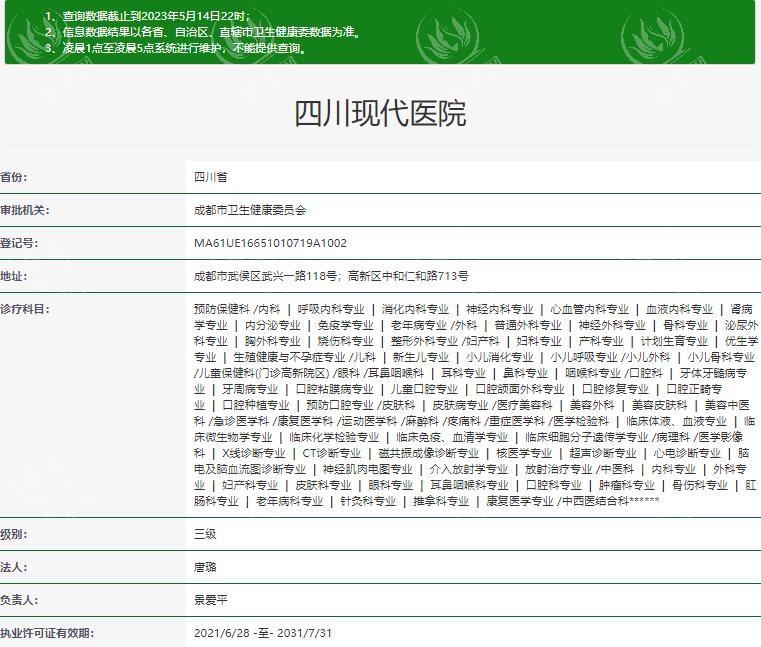Select the address 成都市武侯区武兴一路118号
This screenshot has height=647, width=761.
(265, 276)
